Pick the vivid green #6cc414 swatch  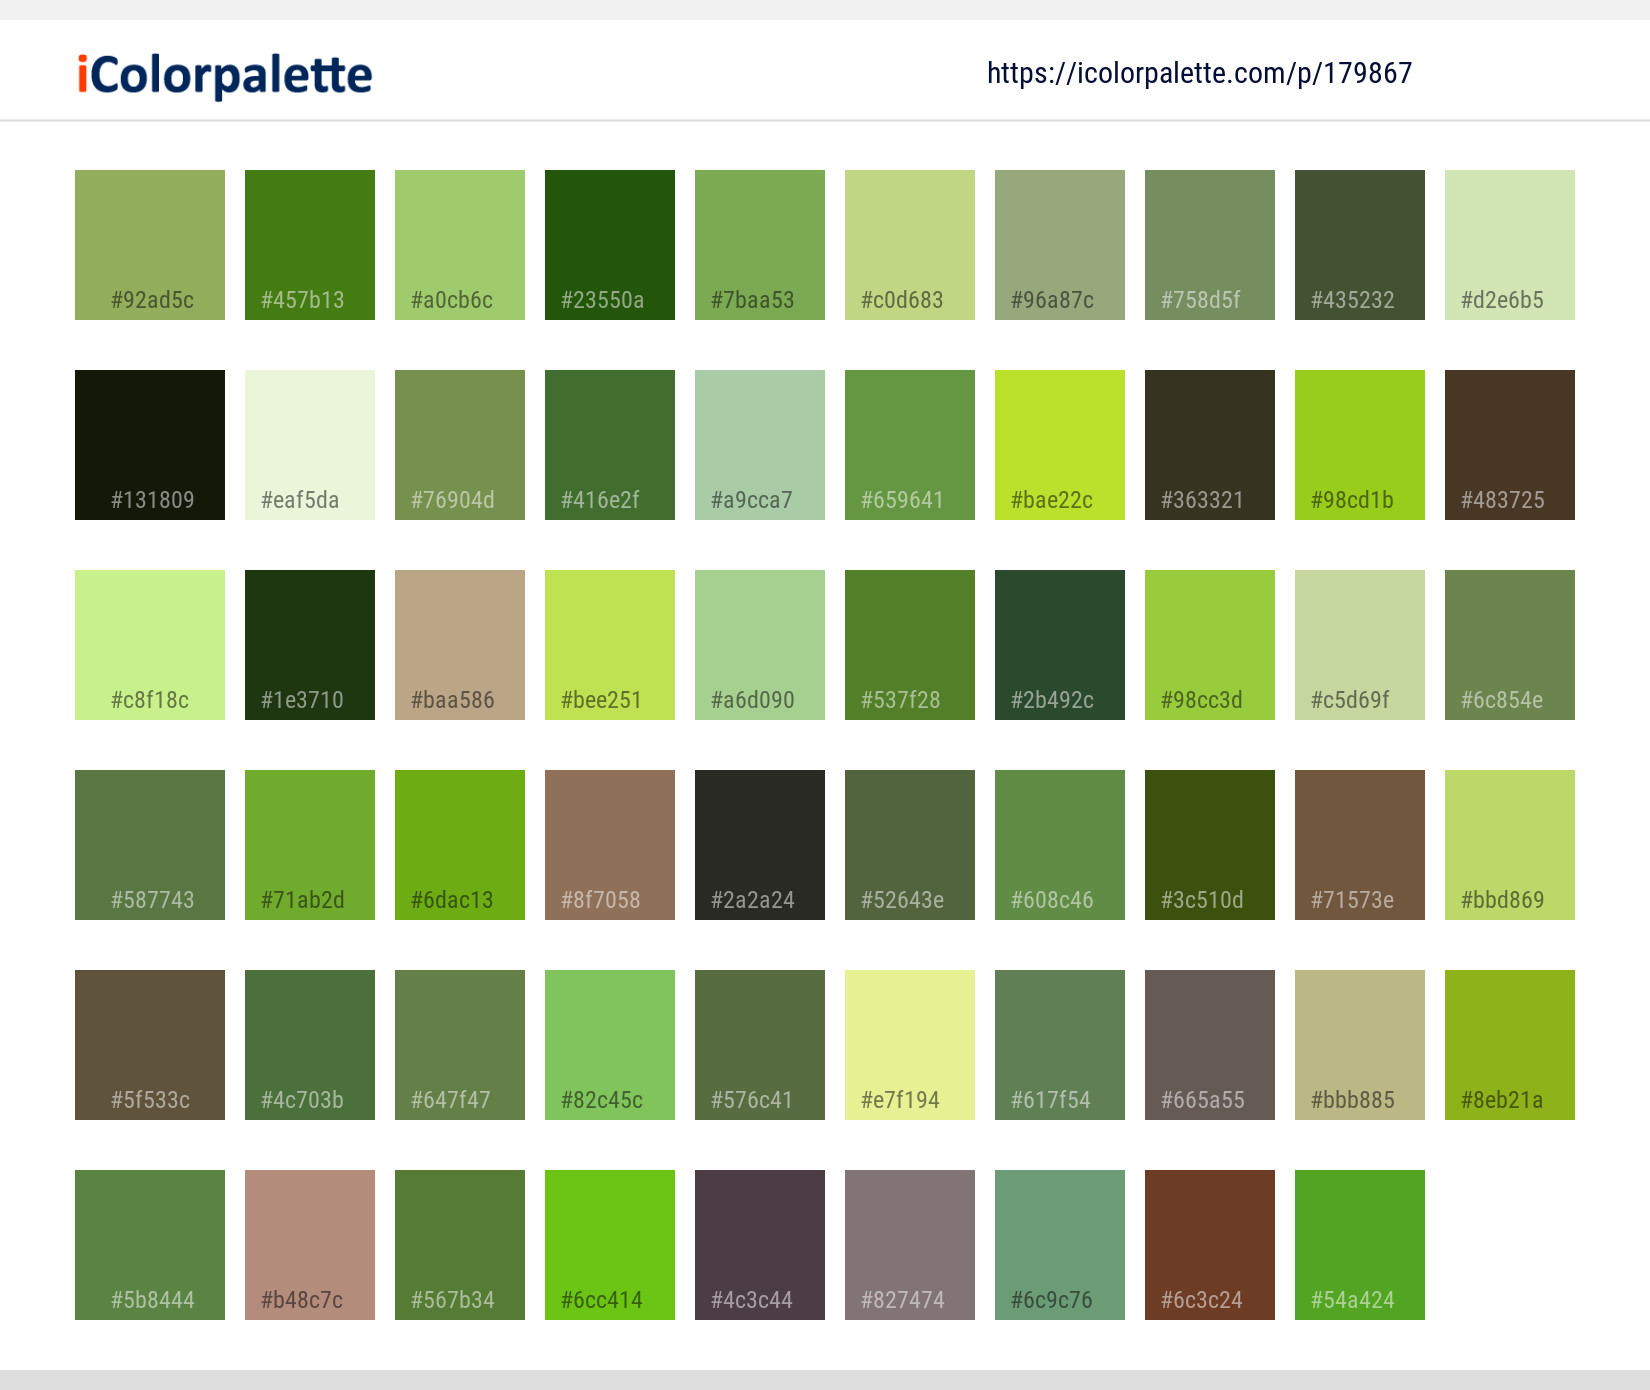coord(610,1245)
